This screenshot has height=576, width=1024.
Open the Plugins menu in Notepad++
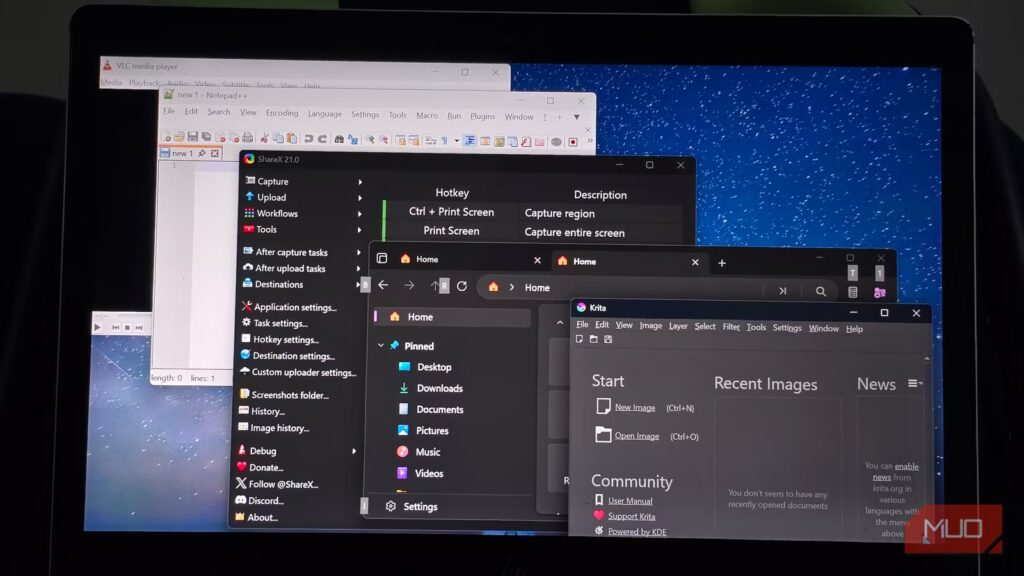click(x=483, y=116)
